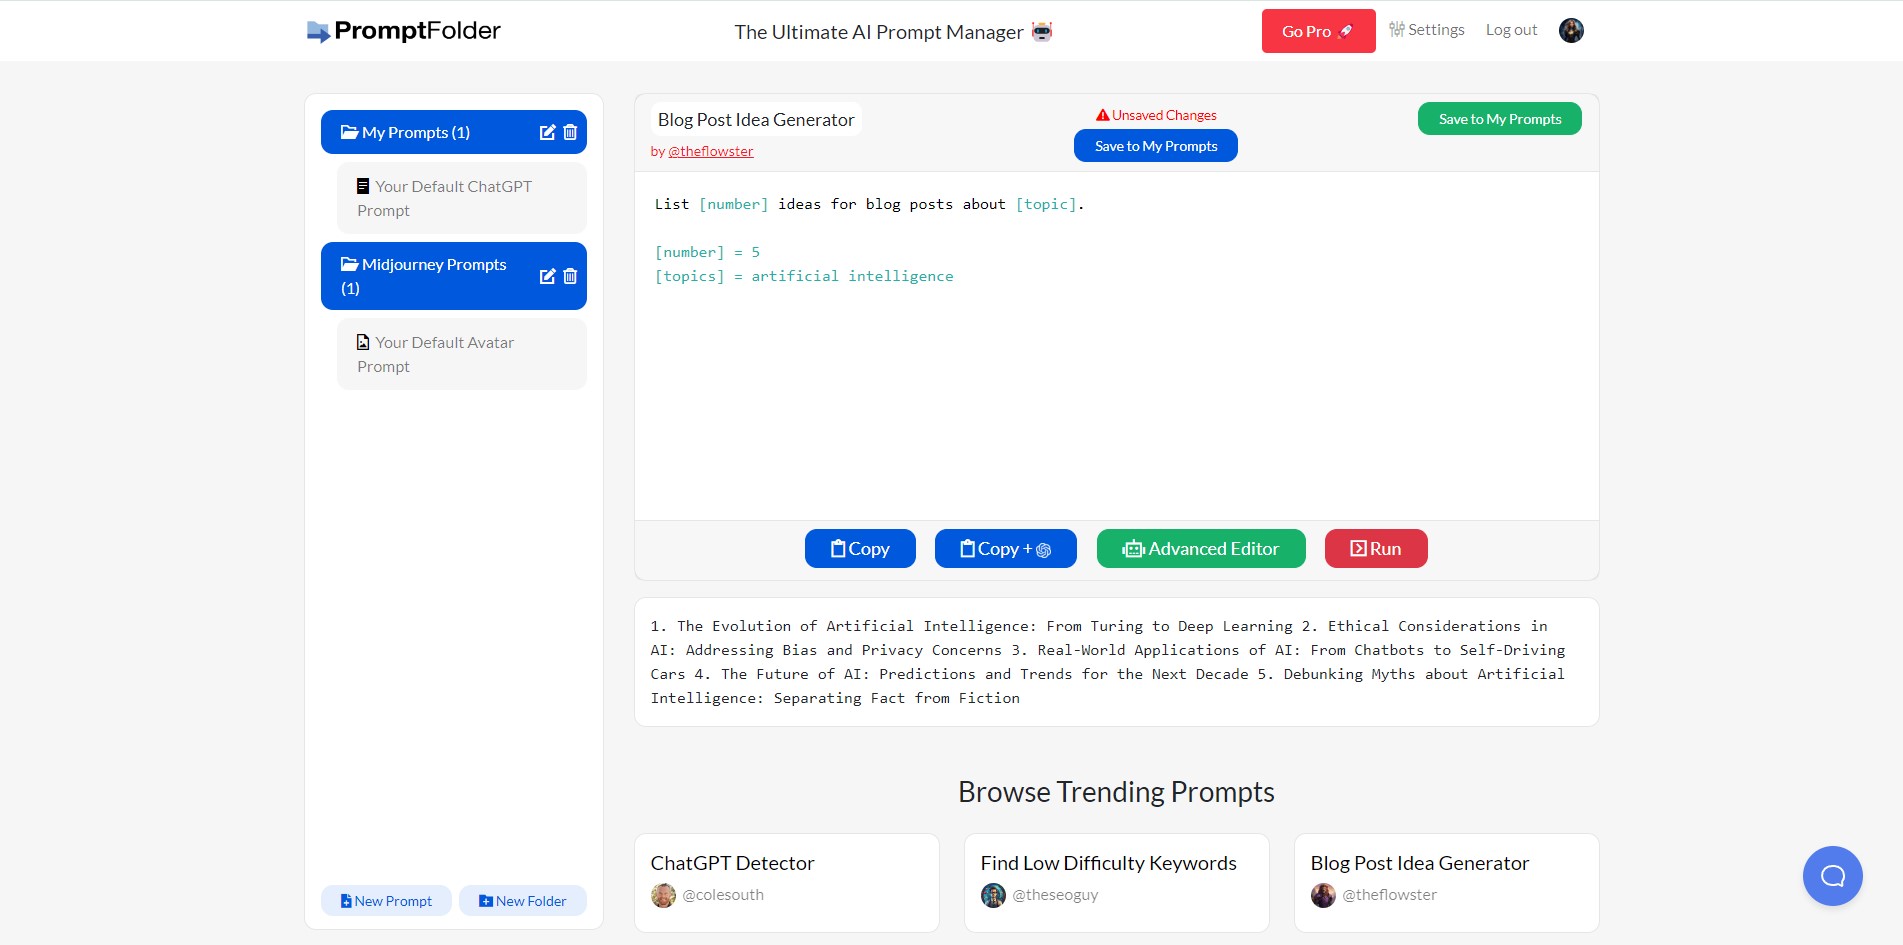1903x945 pixels.
Task: Edit the My Prompts folder
Action: [547, 132]
